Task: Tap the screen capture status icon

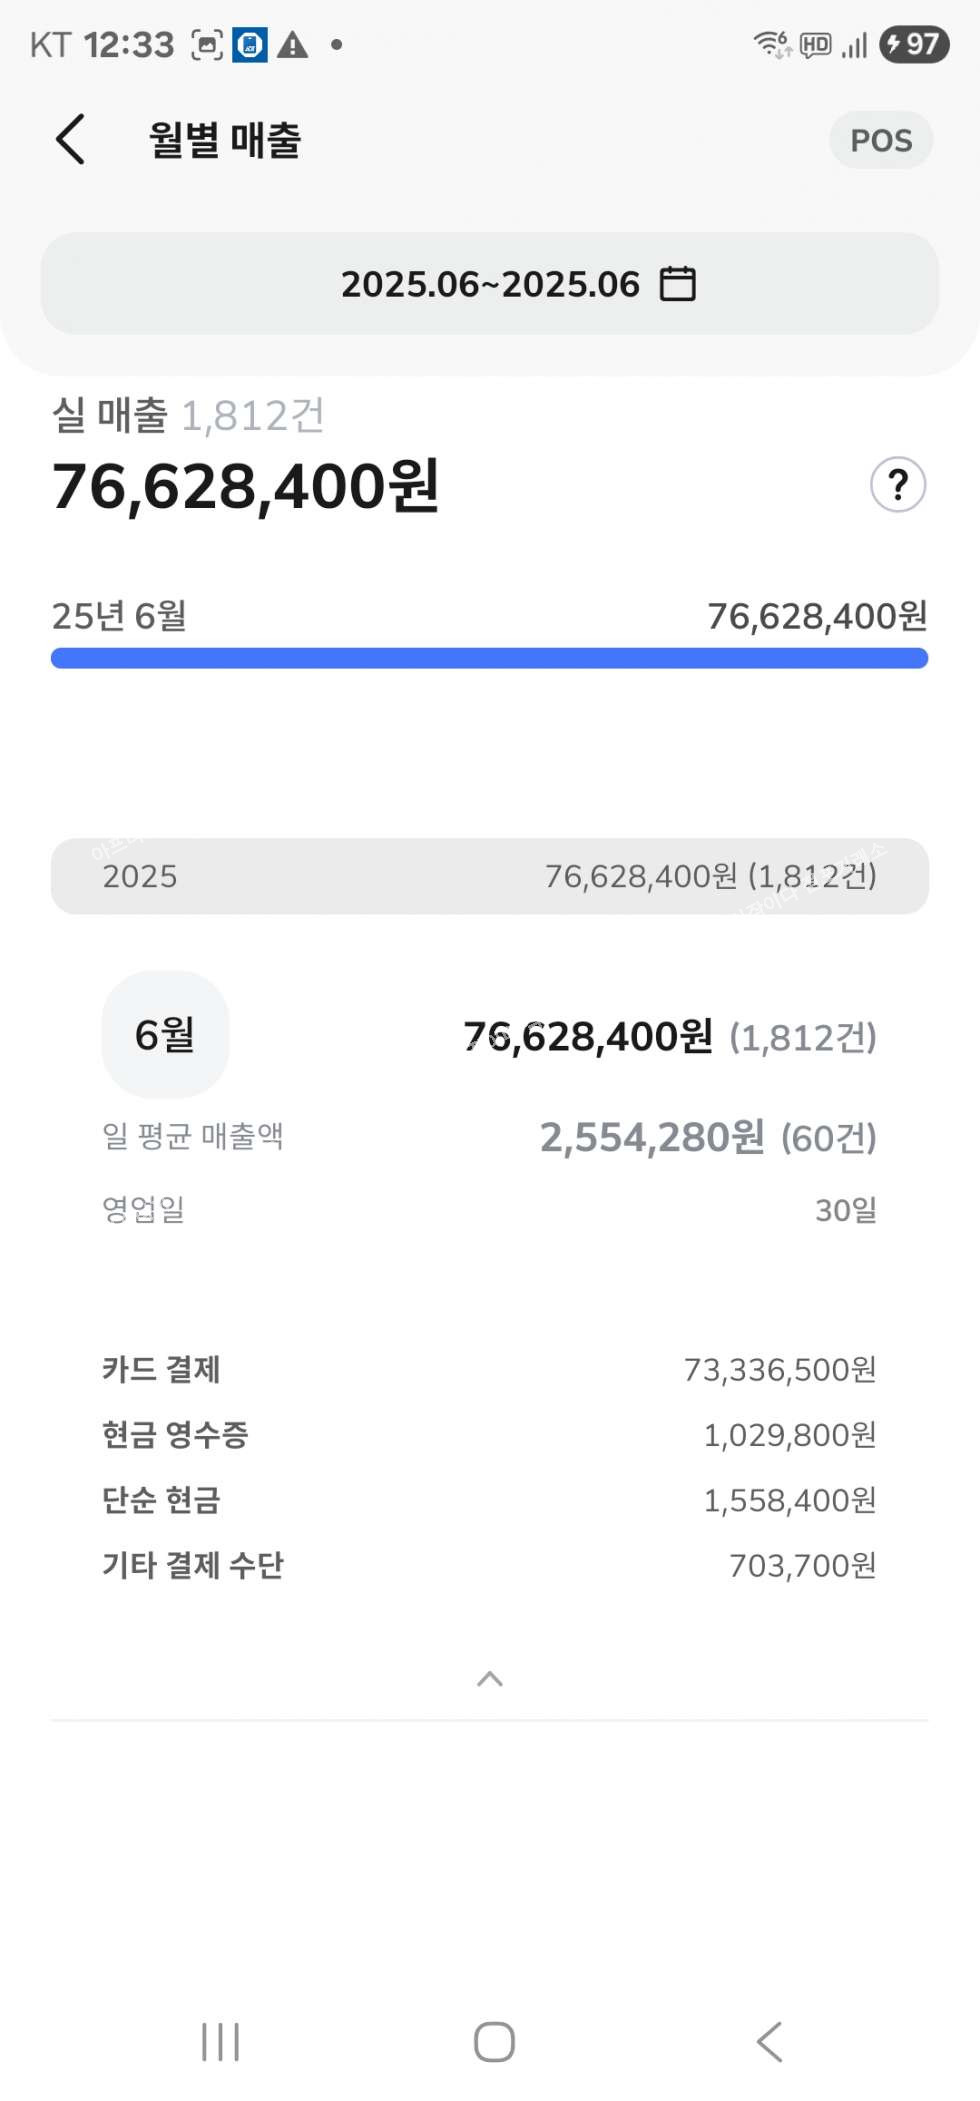Action: pos(207,45)
